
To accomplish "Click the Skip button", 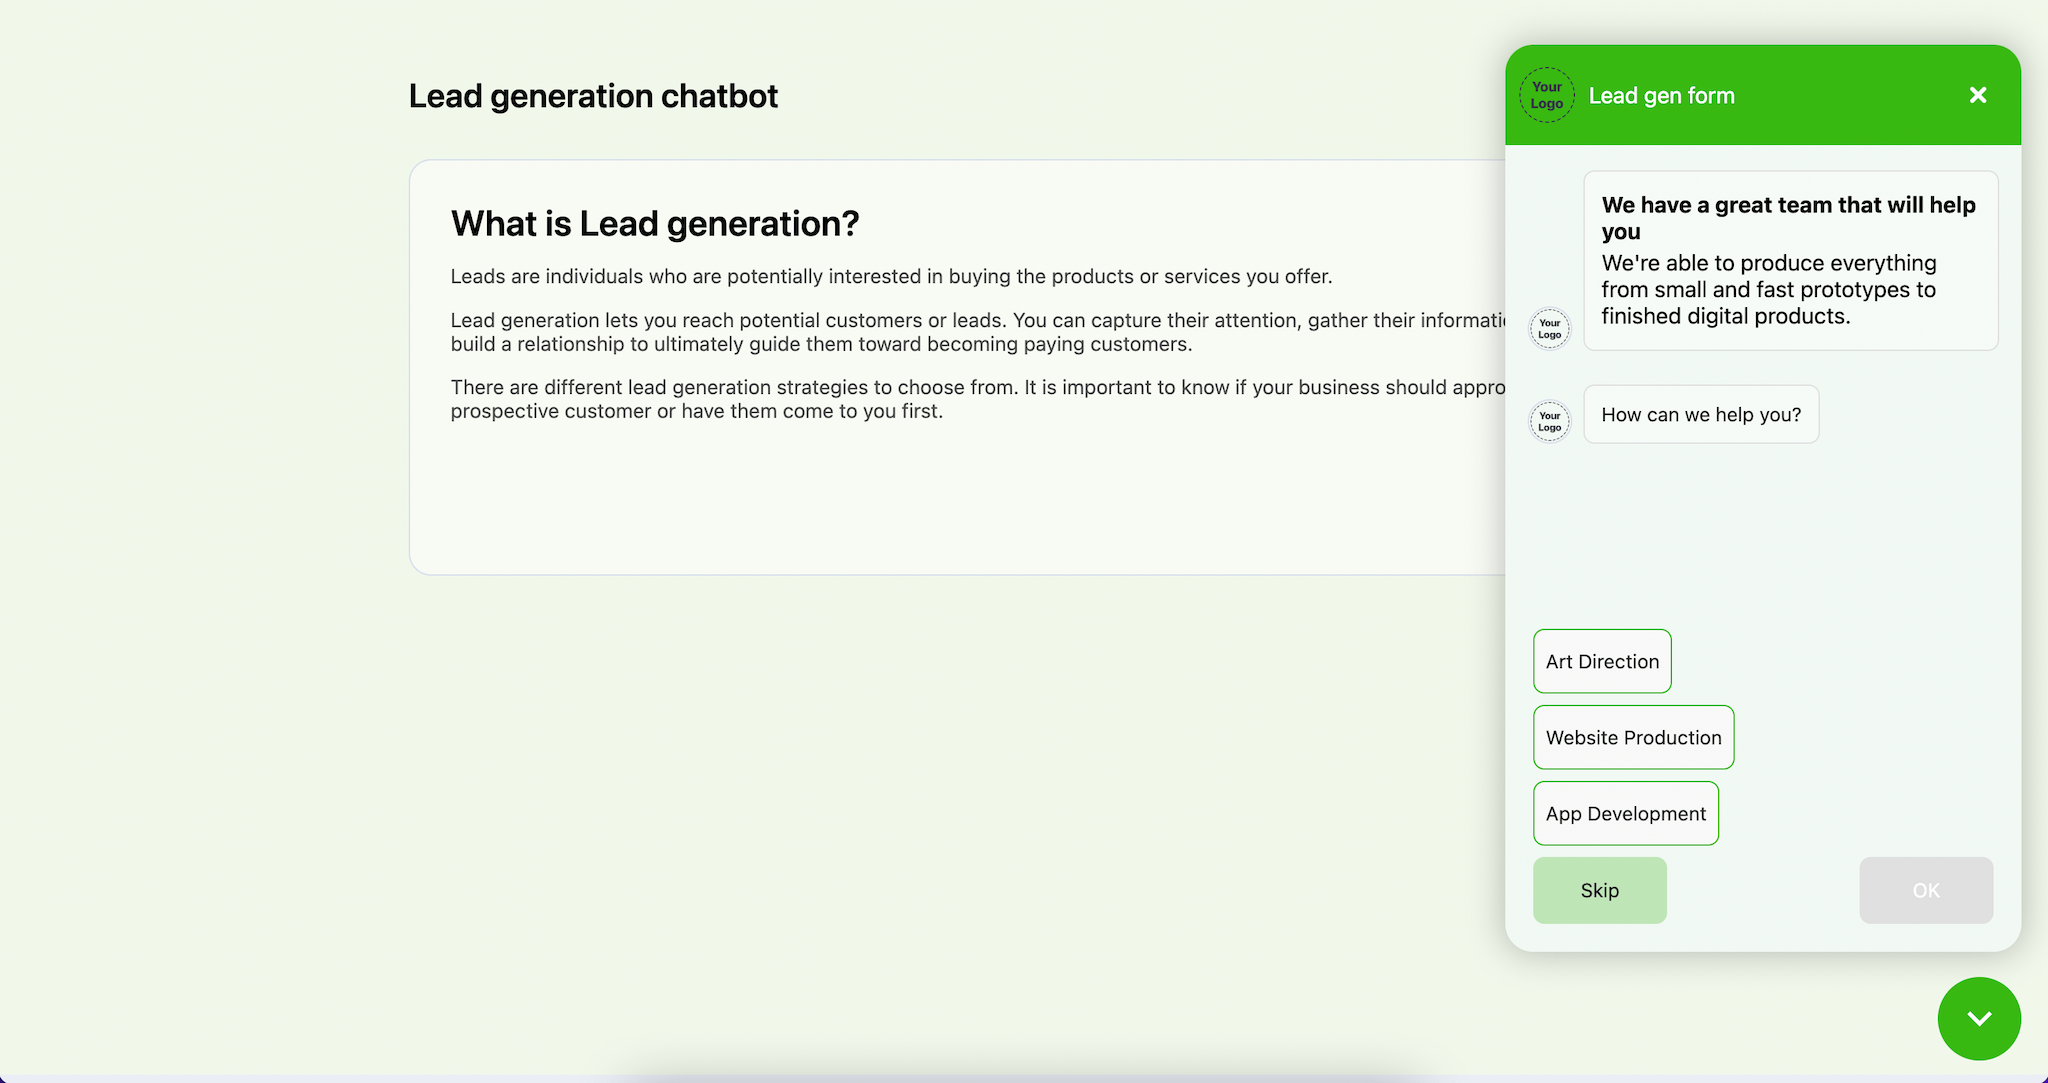I will [1599, 889].
